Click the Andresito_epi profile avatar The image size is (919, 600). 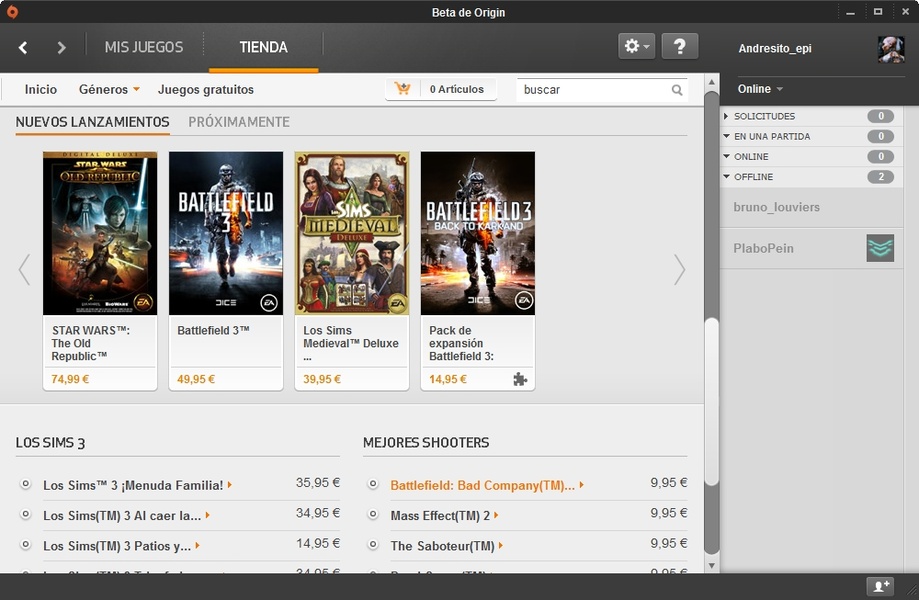point(890,49)
